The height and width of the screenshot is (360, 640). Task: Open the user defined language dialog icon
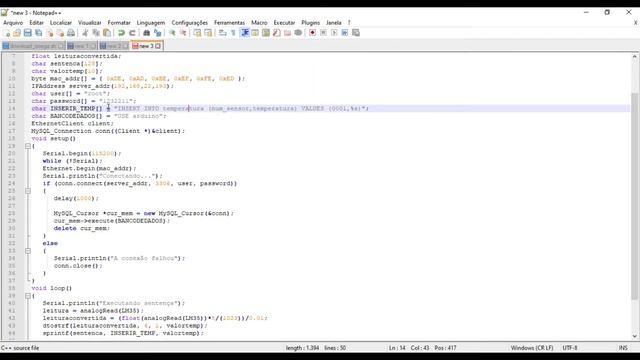[255, 33]
